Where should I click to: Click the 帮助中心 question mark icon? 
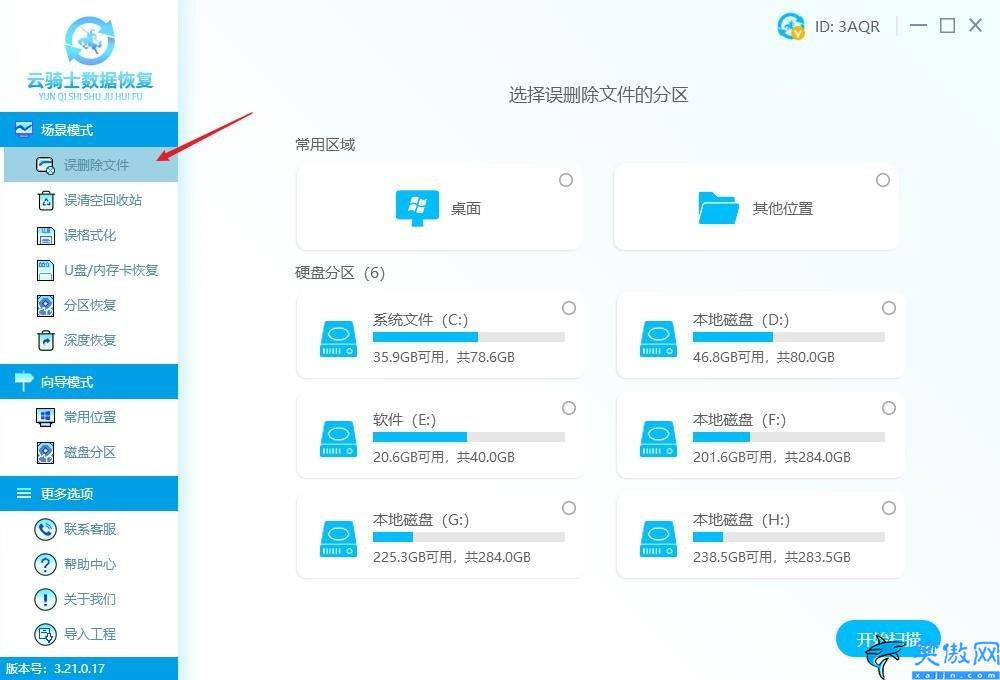pos(45,565)
